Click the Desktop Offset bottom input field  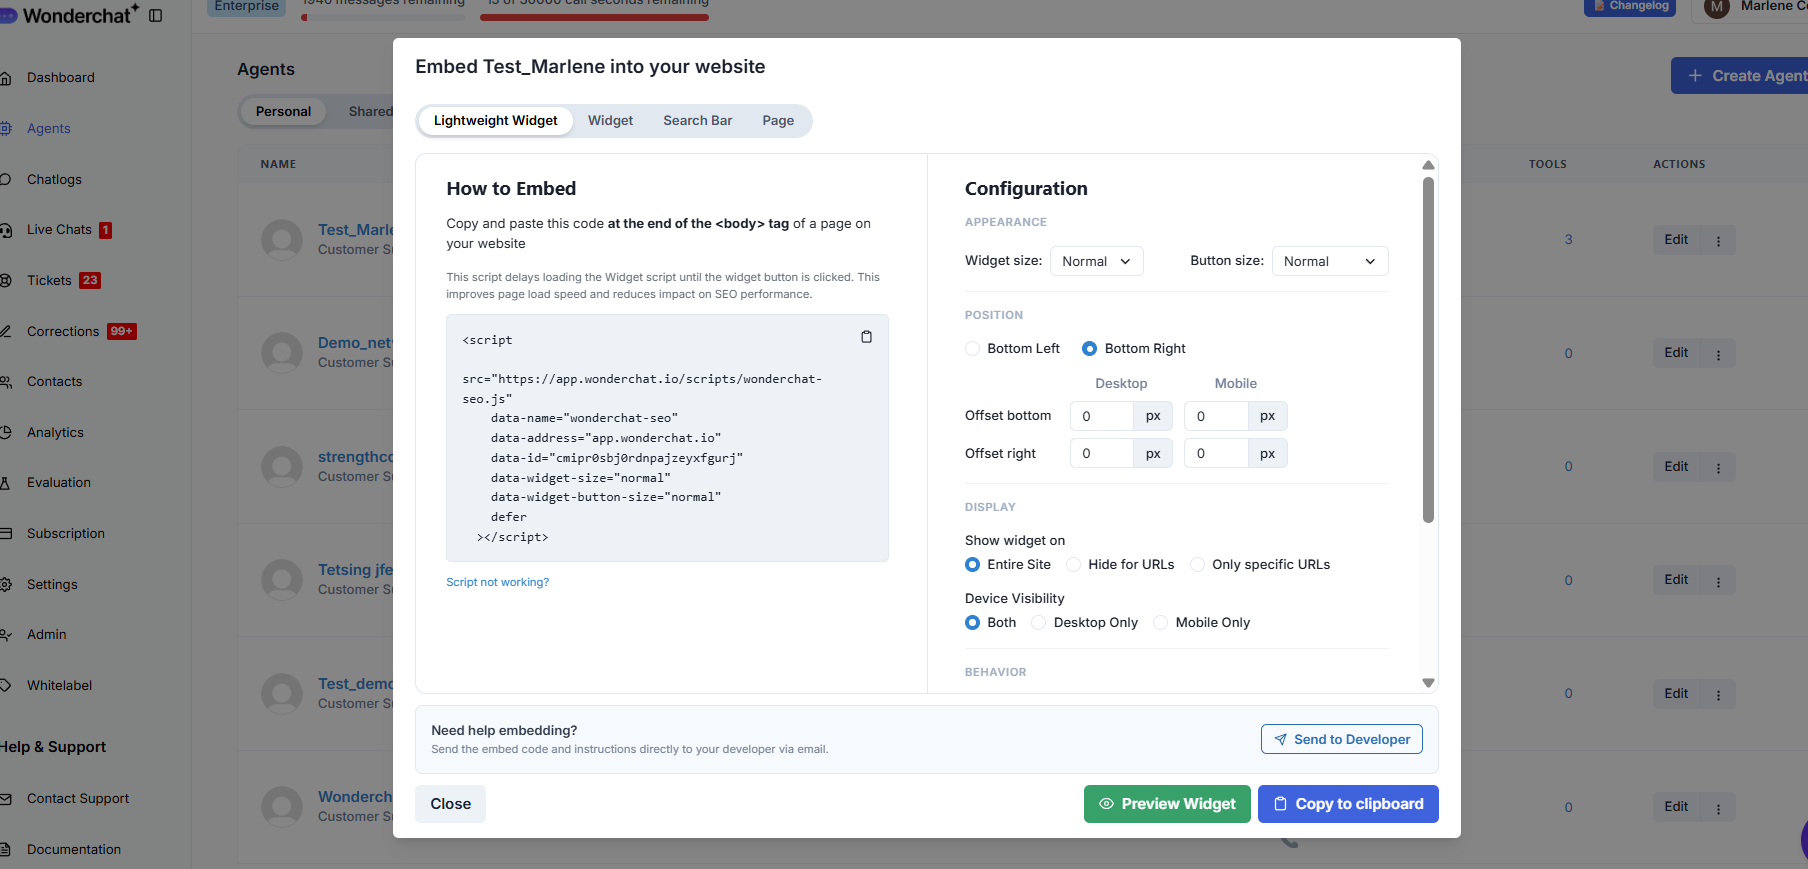[1101, 417]
